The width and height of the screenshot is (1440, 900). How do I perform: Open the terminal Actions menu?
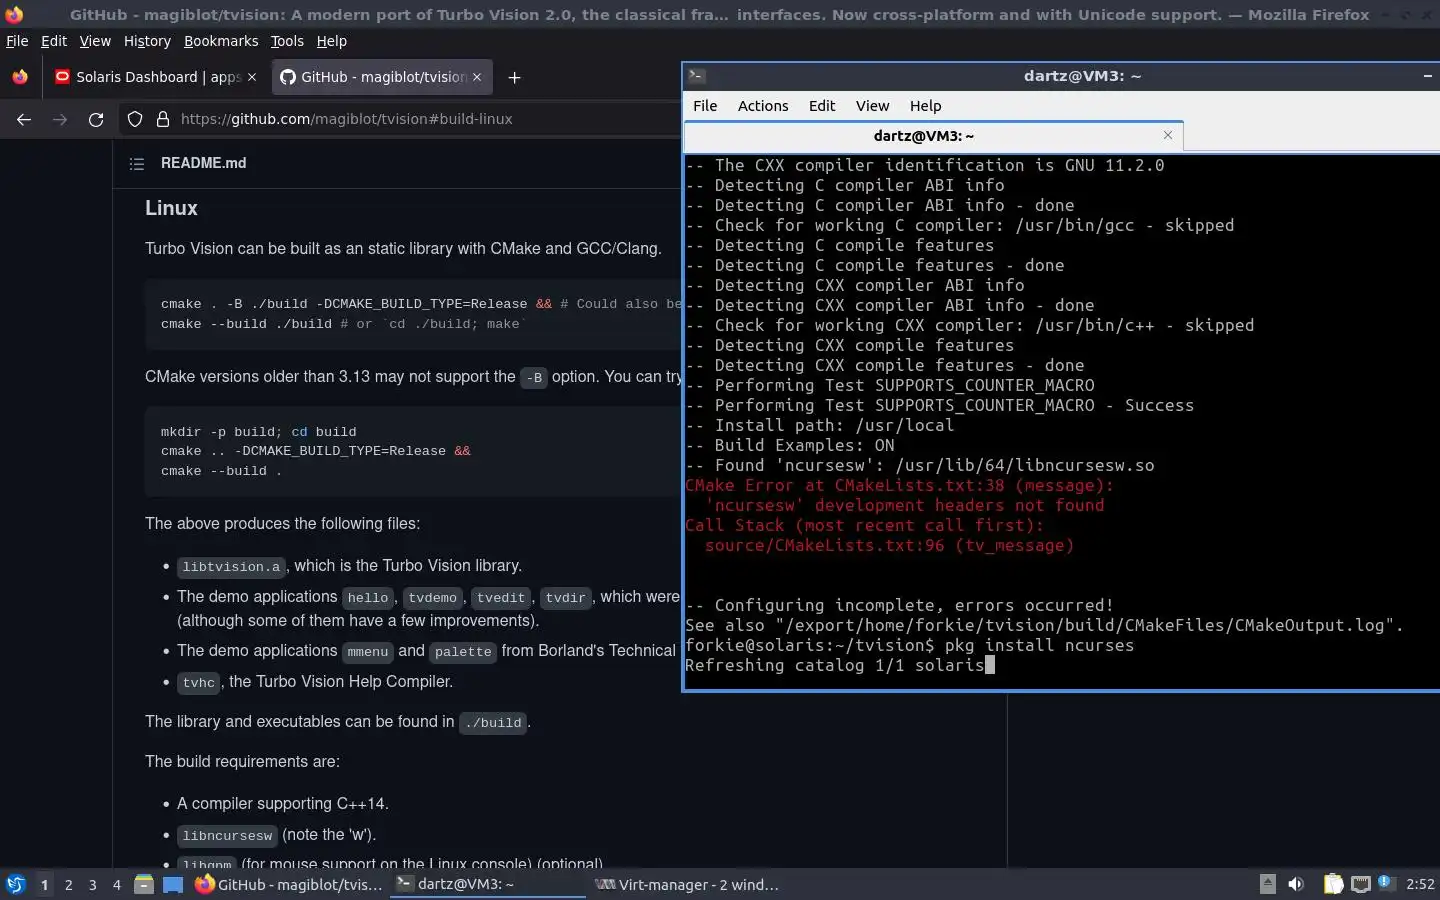coord(763,106)
